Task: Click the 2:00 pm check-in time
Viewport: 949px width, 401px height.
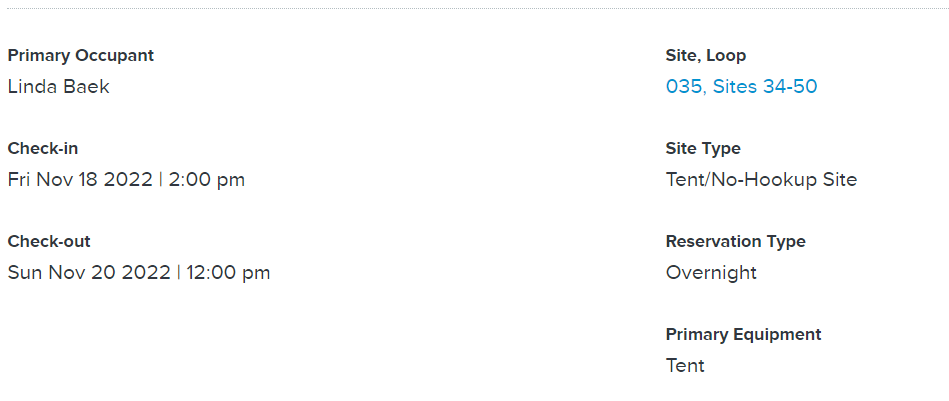Action: [207, 180]
